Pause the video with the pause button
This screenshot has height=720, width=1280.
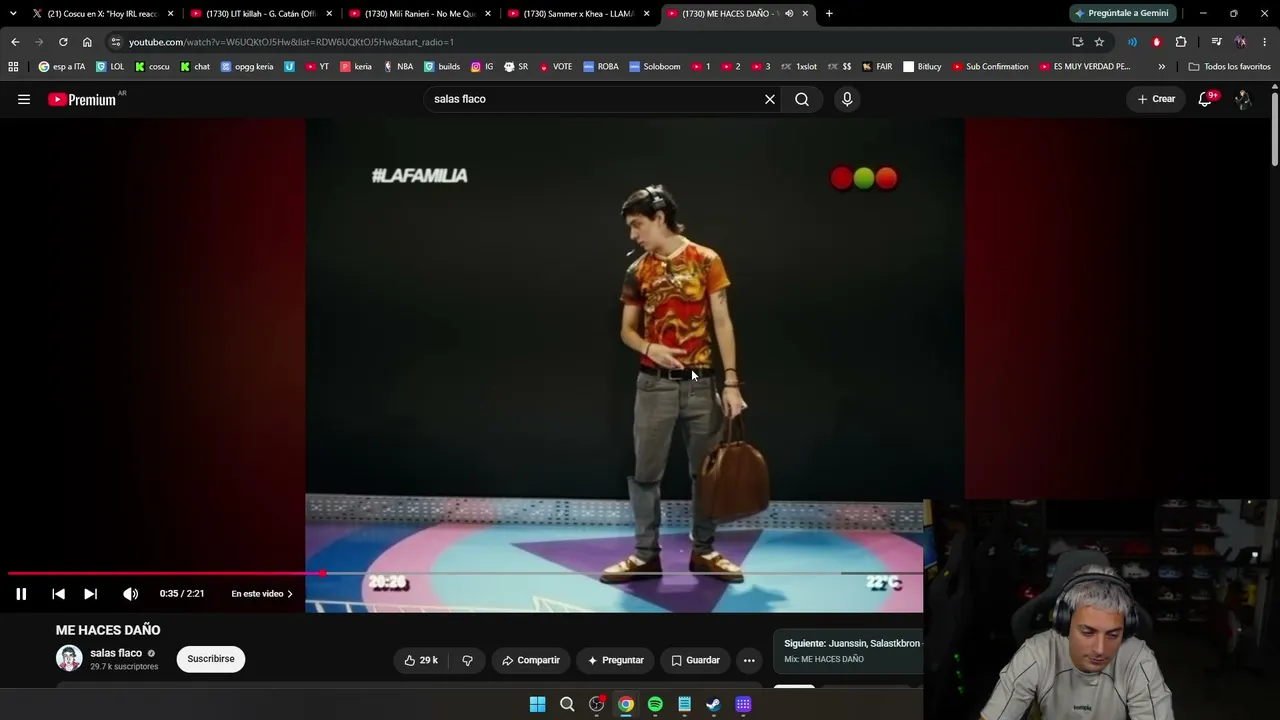[x=21, y=594]
